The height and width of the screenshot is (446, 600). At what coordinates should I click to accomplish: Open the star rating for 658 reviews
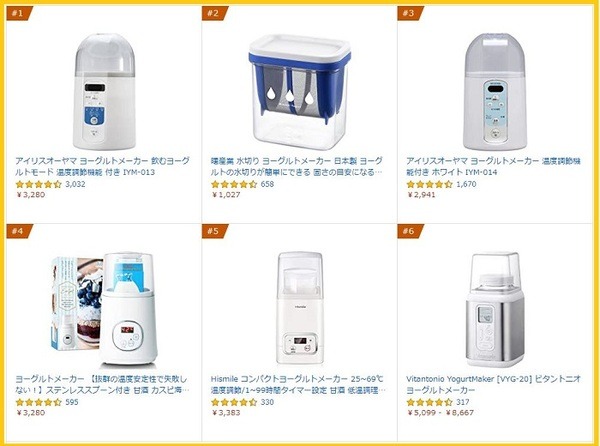click(x=234, y=184)
